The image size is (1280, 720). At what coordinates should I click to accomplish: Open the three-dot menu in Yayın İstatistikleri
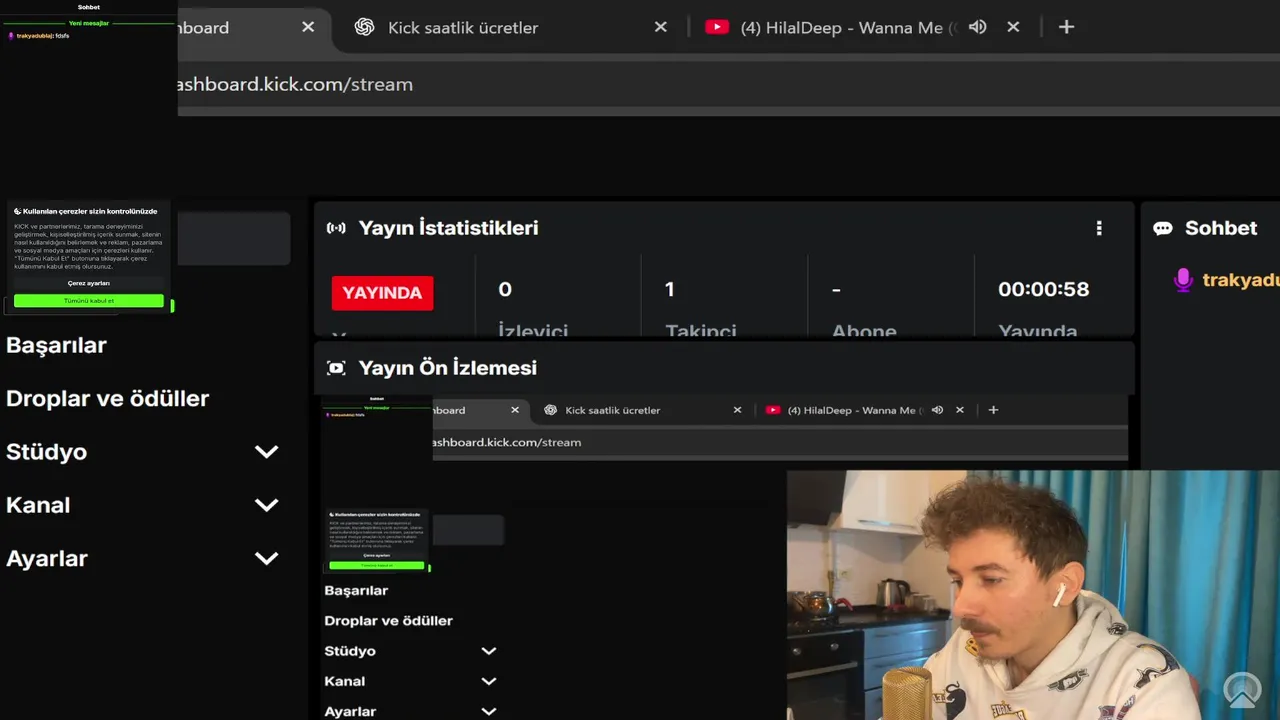(1099, 228)
